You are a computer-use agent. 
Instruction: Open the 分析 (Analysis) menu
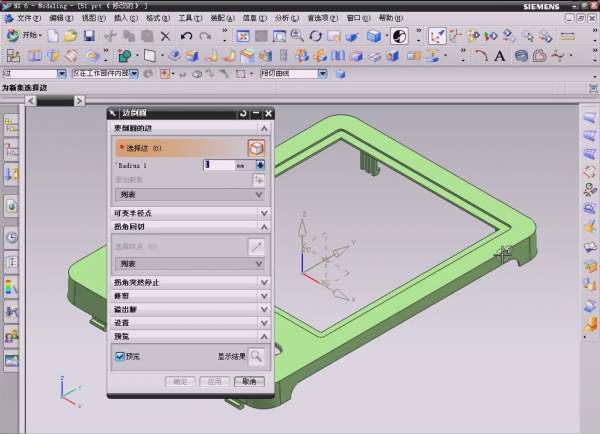(283, 18)
